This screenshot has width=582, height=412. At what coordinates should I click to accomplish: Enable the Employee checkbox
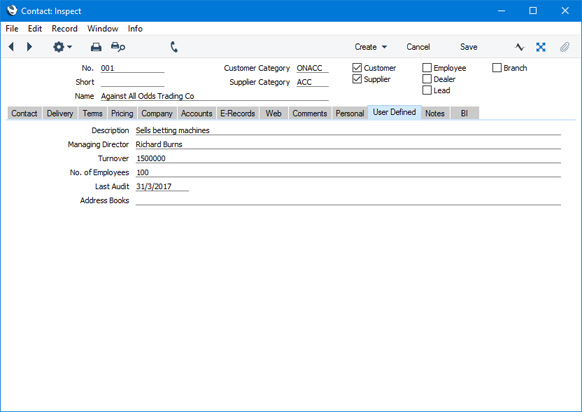(427, 68)
